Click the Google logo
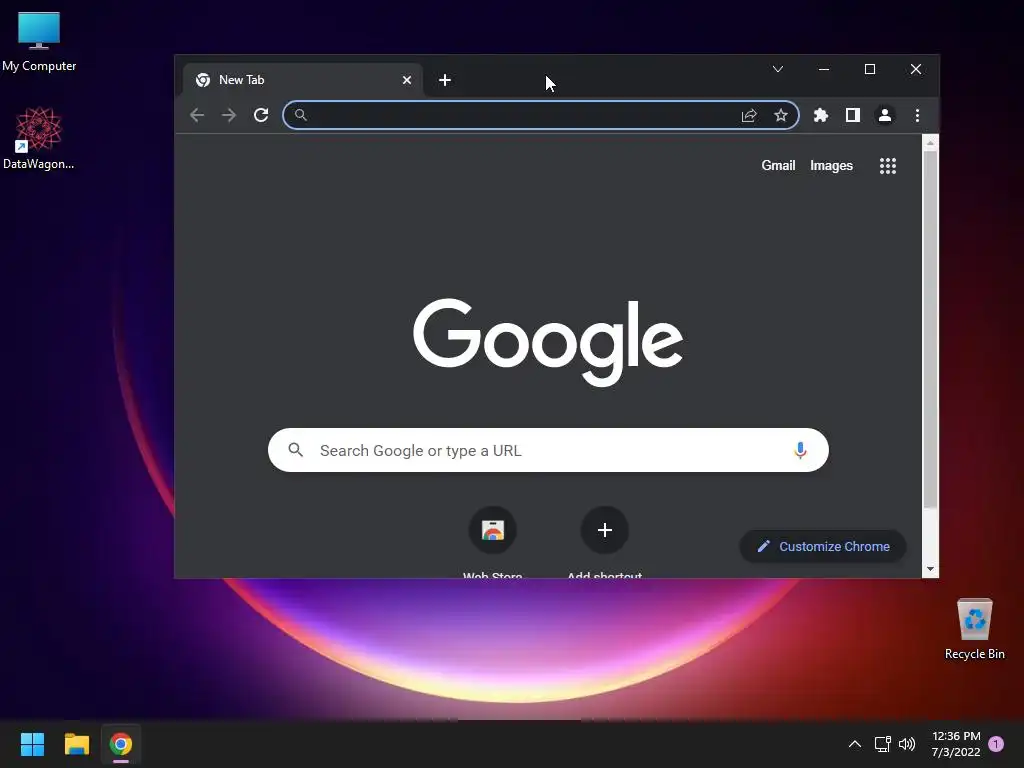 pyautogui.click(x=548, y=342)
